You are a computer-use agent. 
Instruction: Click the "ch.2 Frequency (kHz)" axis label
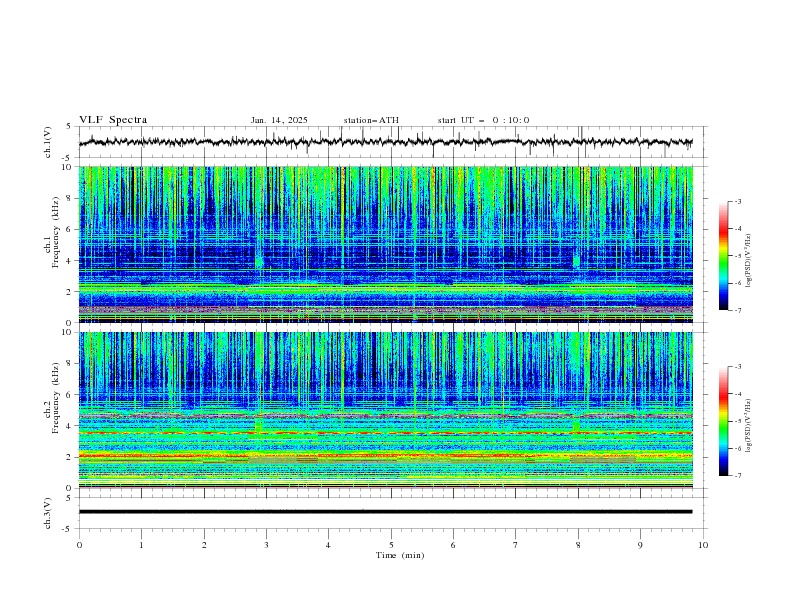click(x=52, y=397)
